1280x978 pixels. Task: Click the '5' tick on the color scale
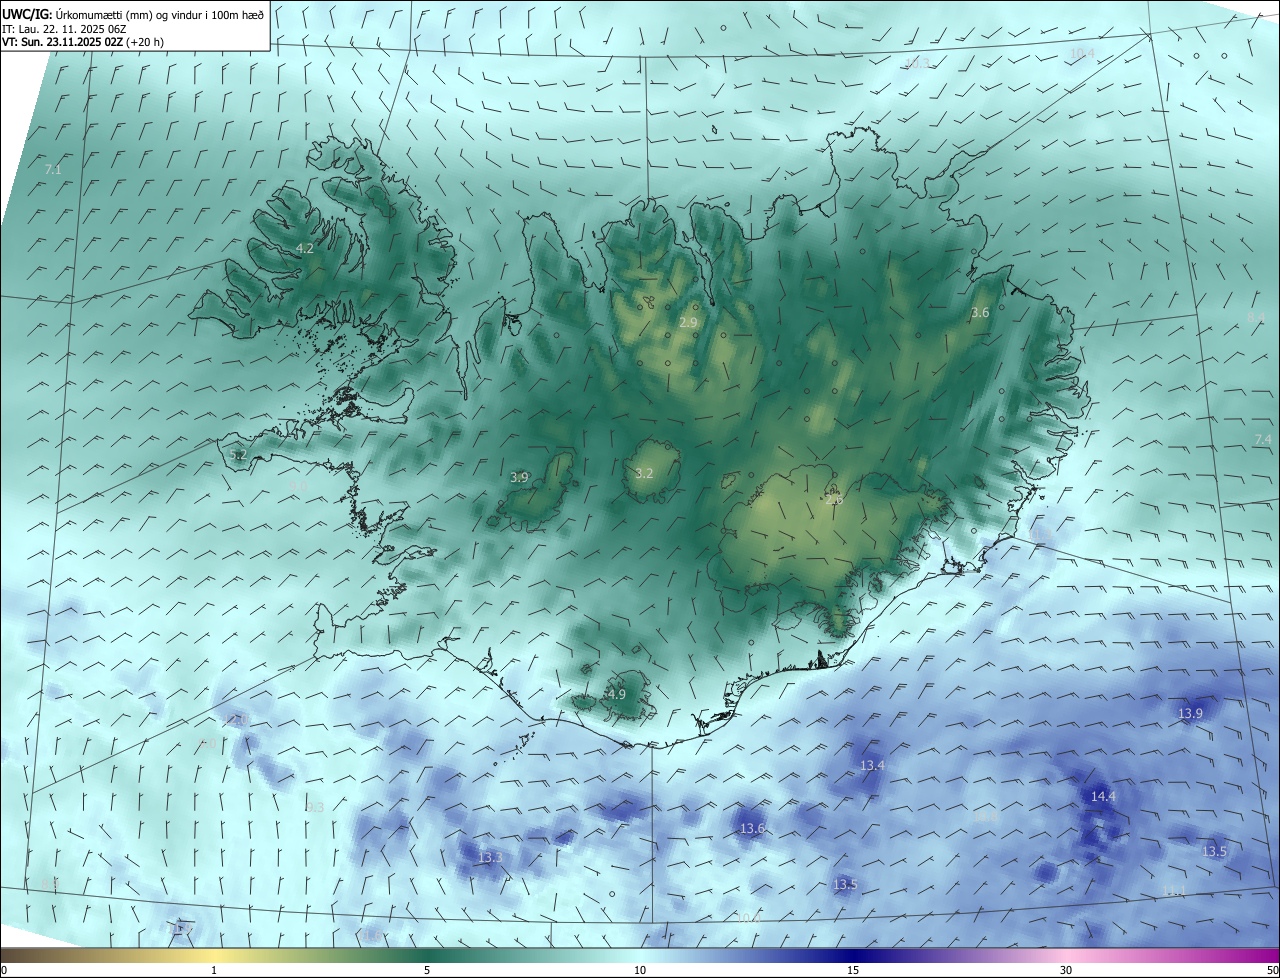[427, 970]
